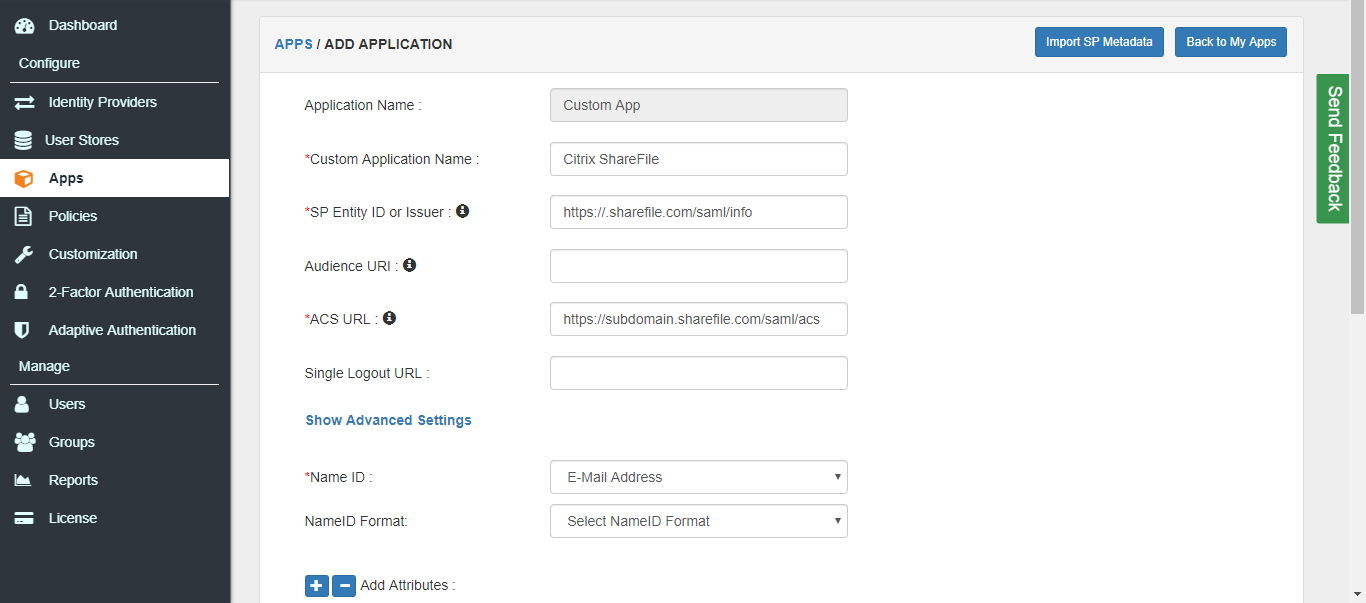
Task: Click Import SP Metadata button
Action: (1099, 42)
